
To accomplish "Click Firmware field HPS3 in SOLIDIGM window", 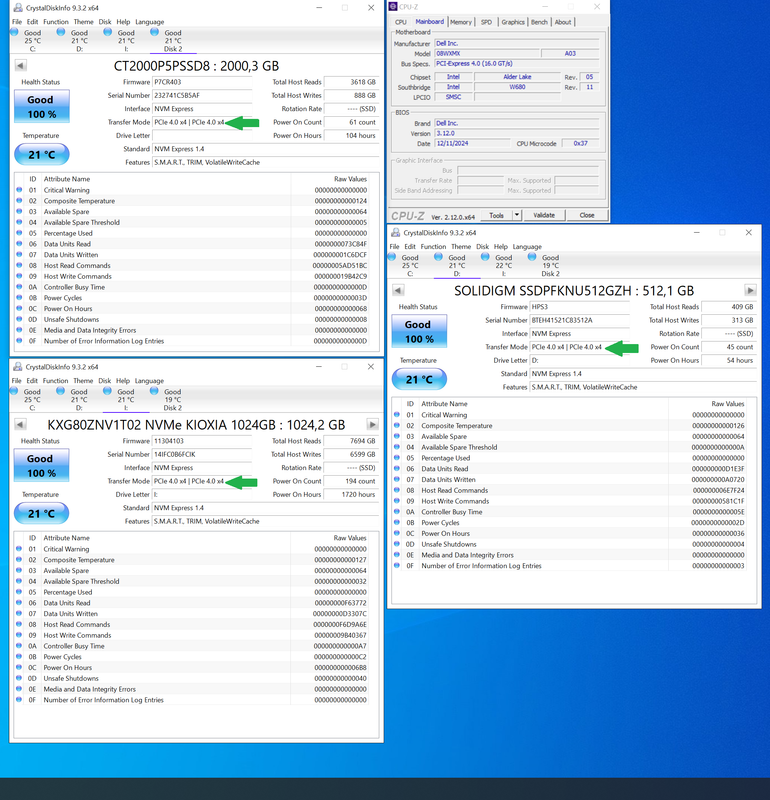I will click(580, 307).
